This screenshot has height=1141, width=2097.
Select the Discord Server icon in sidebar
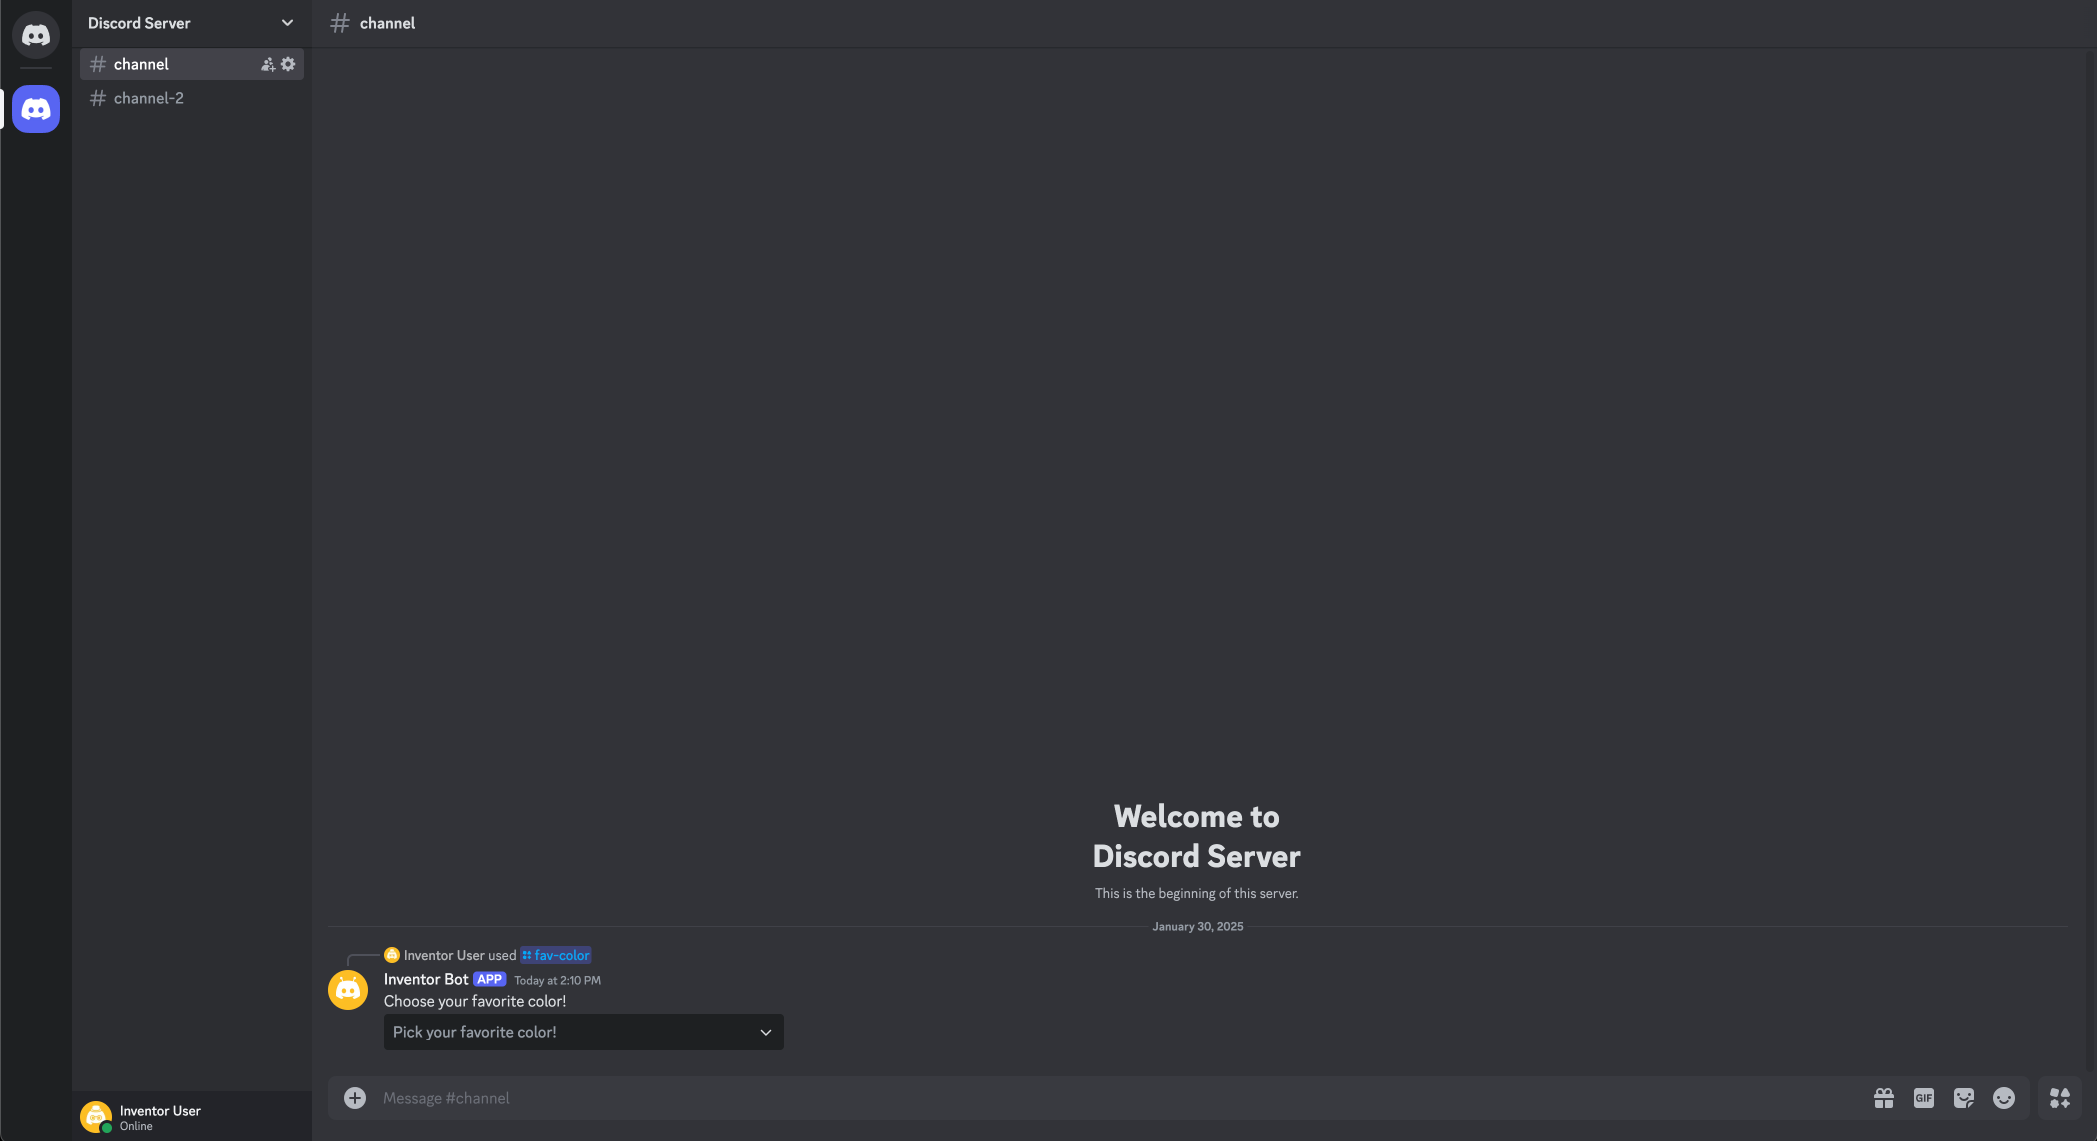point(36,109)
